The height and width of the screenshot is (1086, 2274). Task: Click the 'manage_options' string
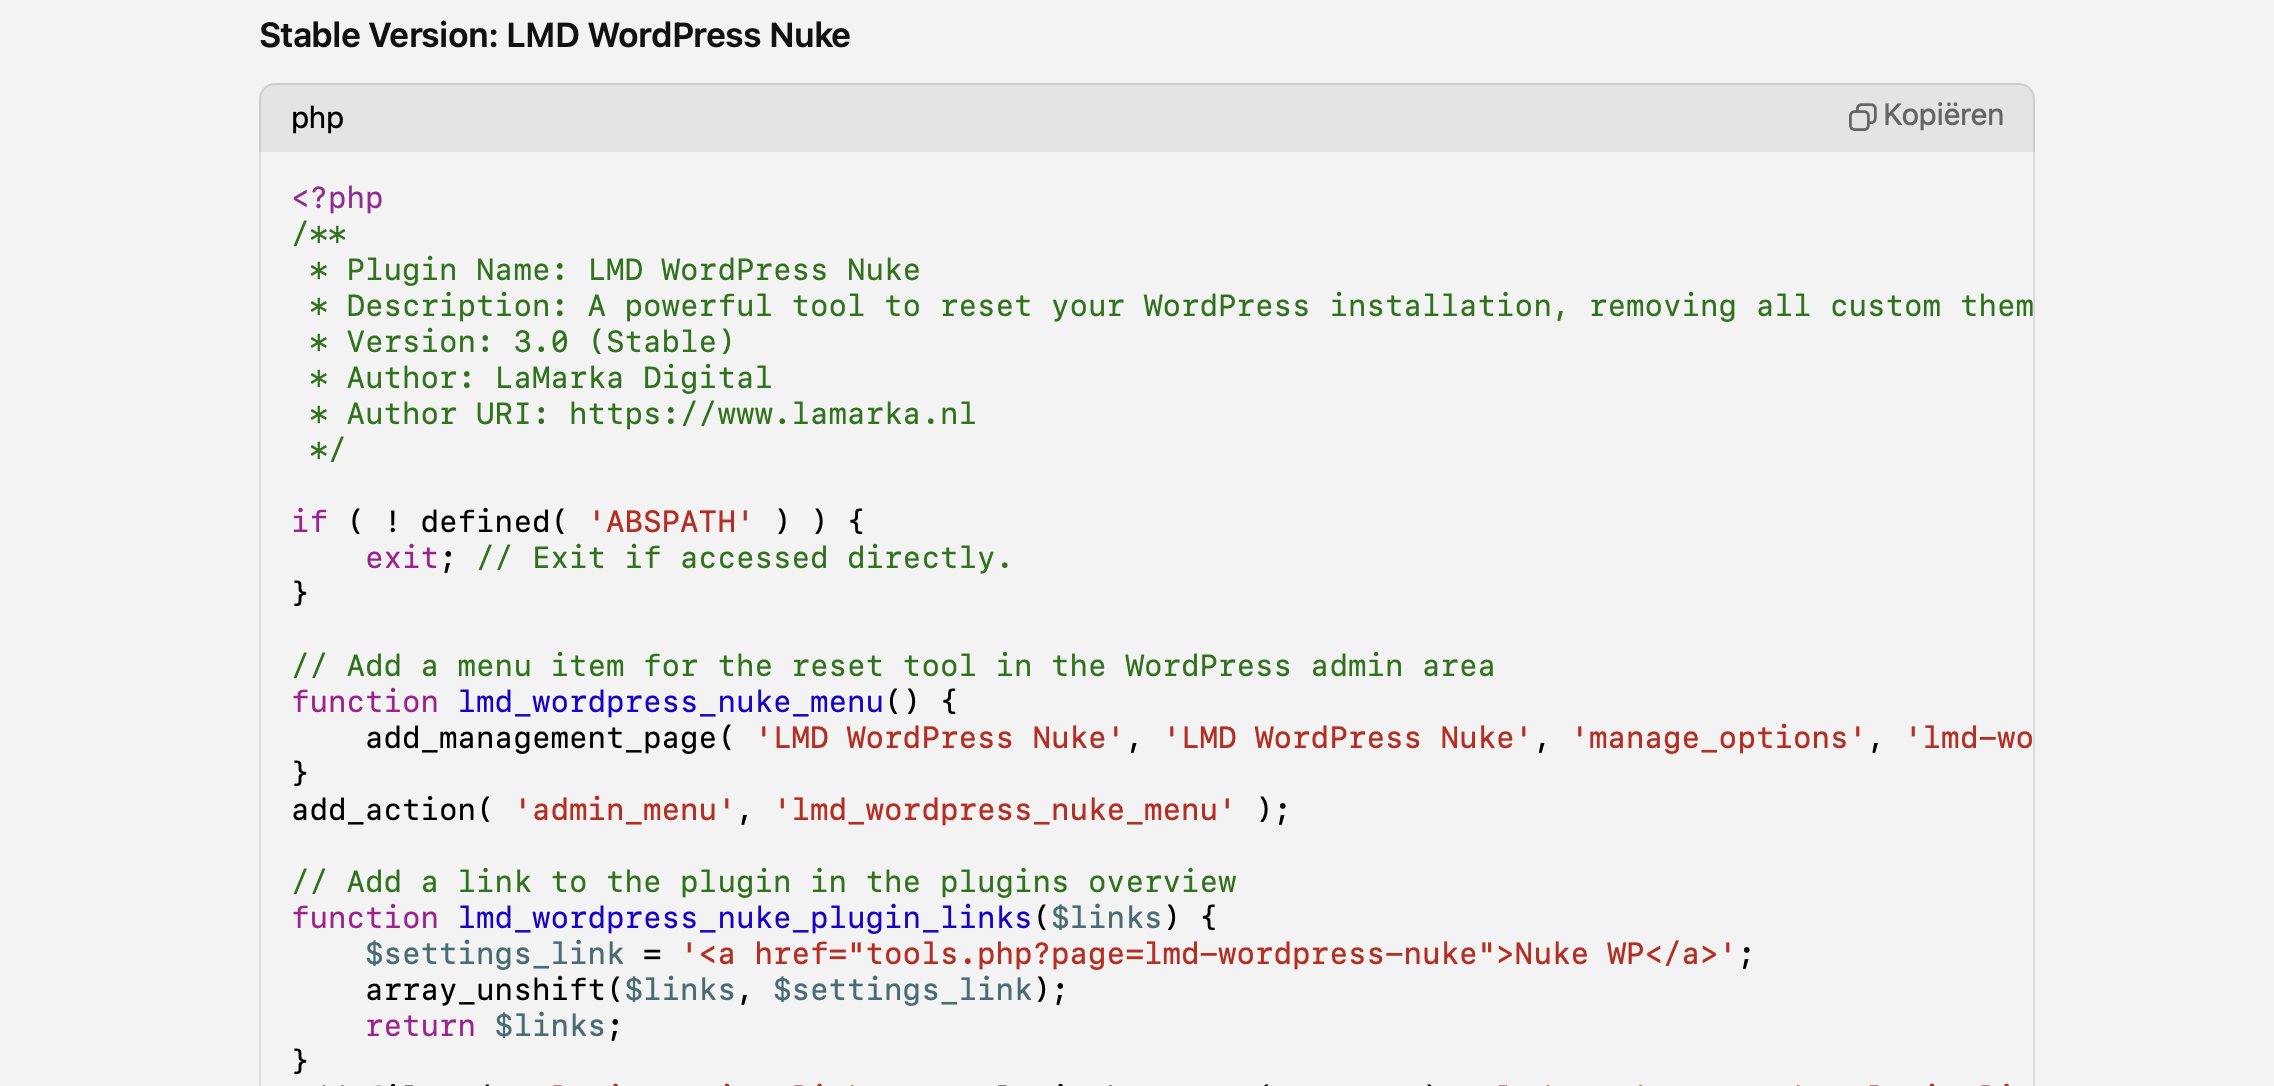point(1718,738)
